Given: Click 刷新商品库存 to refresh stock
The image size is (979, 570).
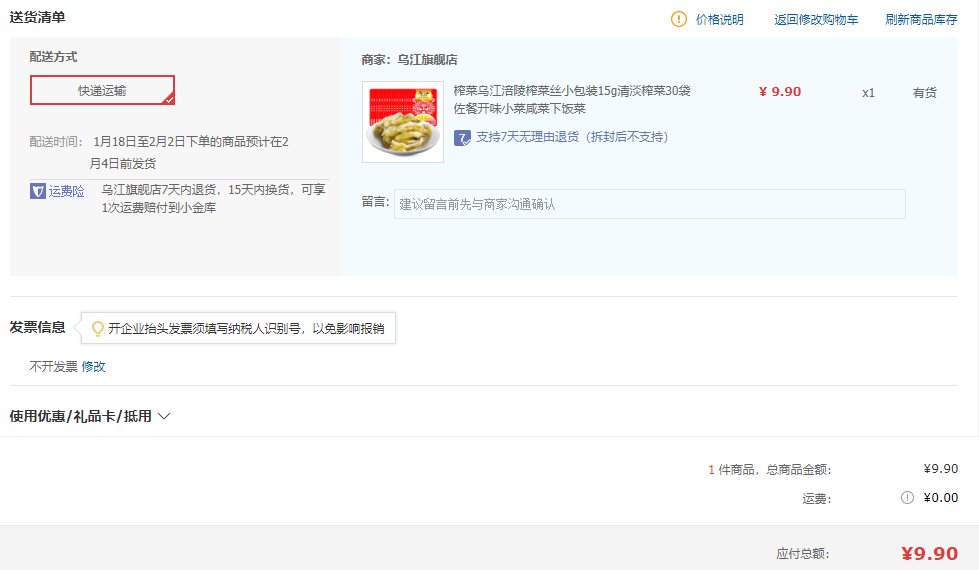Looking at the screenshot, I should click(x=921, y=19).
